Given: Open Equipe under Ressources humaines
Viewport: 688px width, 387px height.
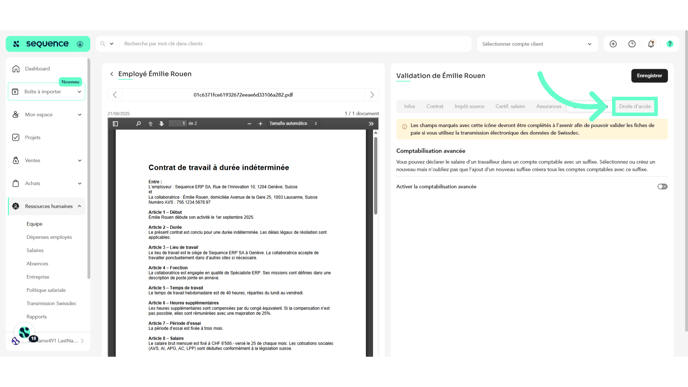Looking at the screenshot, I should [34, 224].
